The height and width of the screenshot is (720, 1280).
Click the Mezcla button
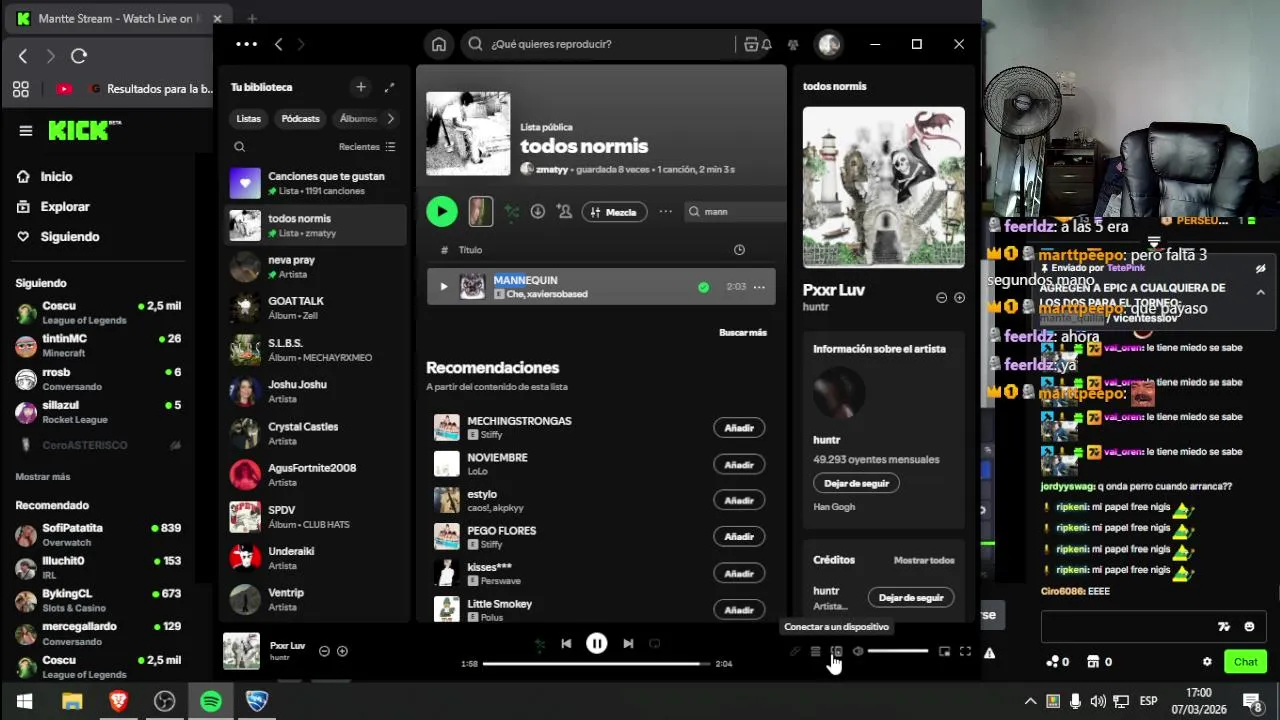point(614,212)
